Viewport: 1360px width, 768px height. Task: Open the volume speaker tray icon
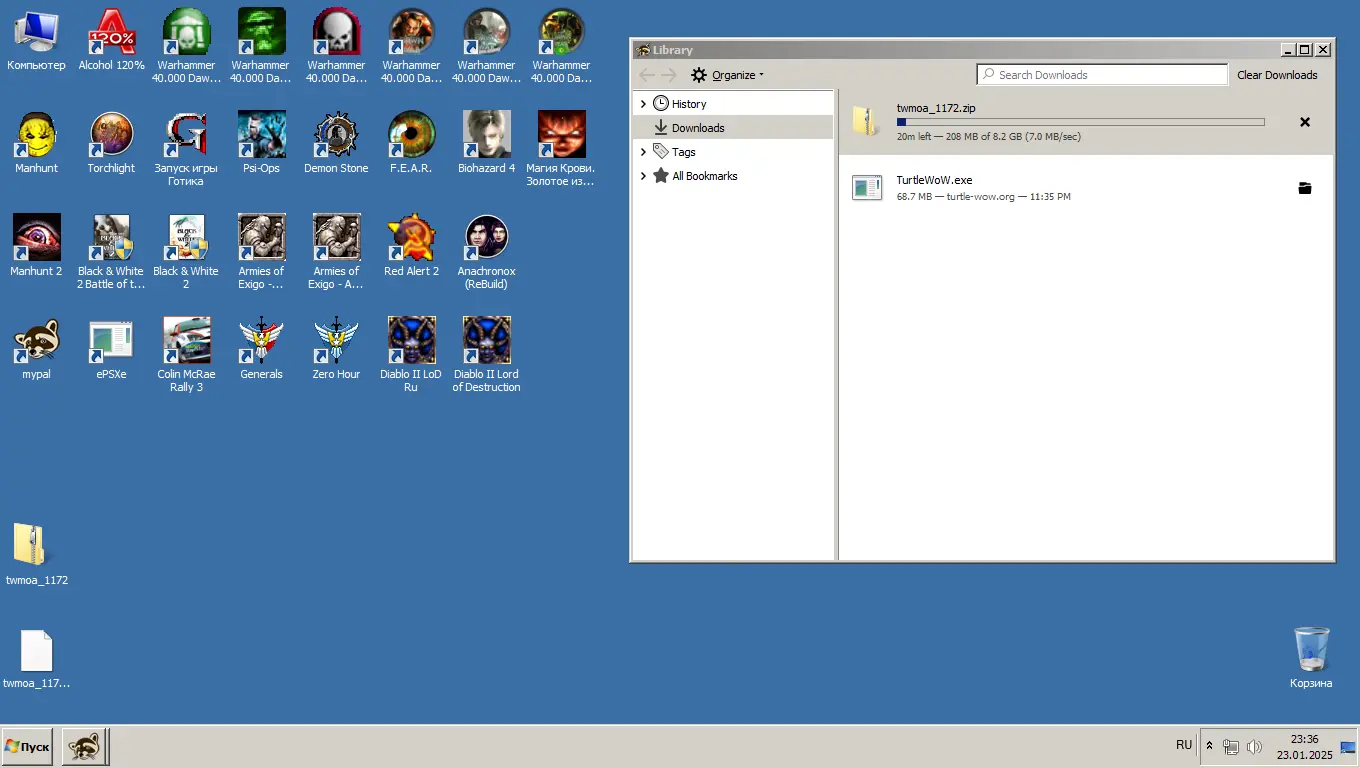[x=1254, y=747]
